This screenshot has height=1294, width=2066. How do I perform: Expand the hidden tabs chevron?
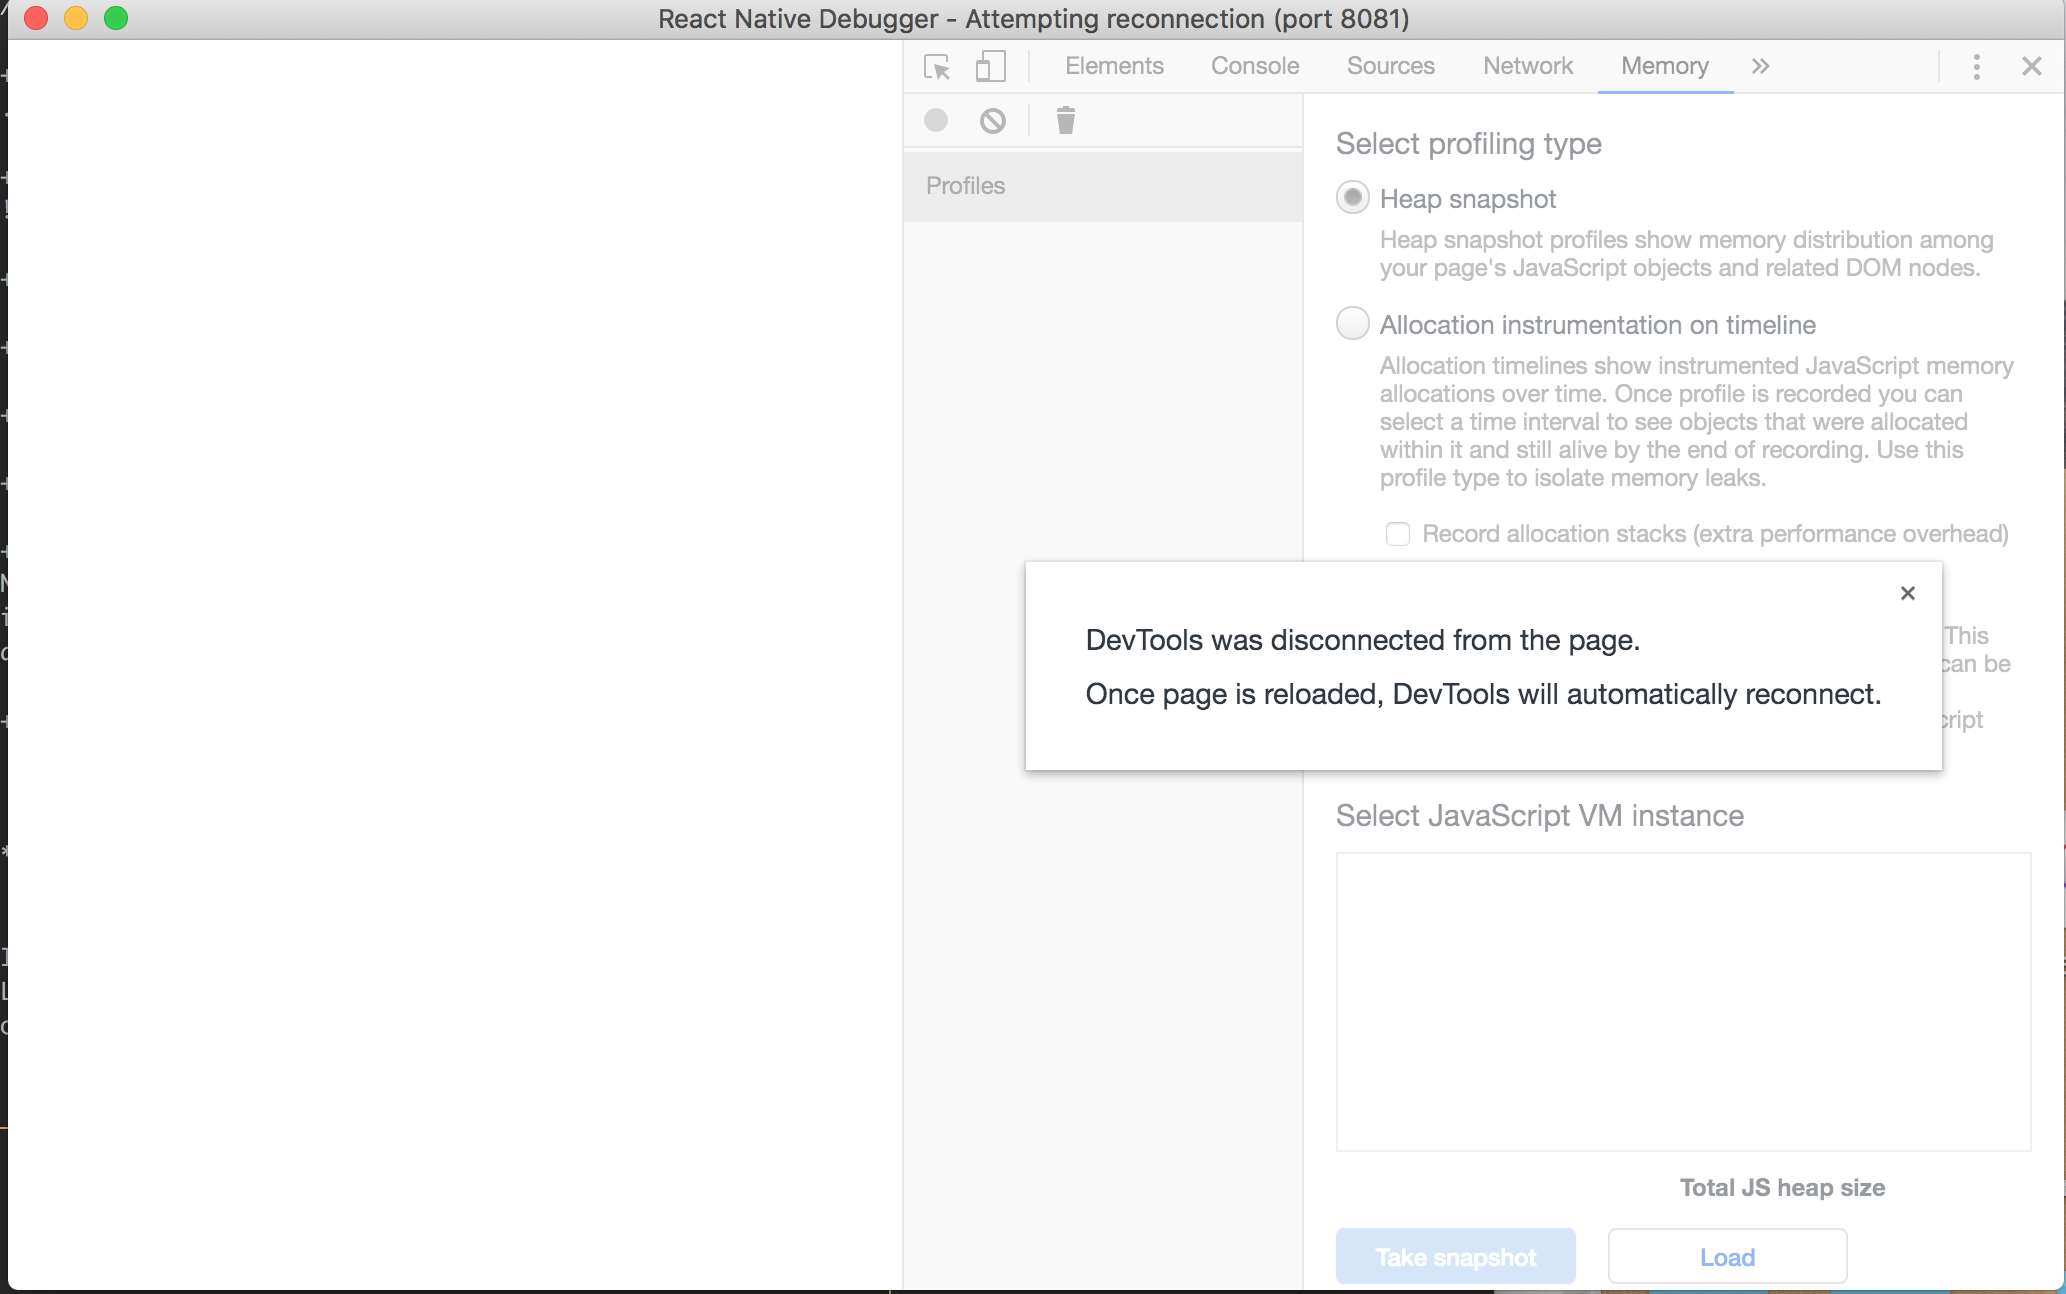coord(1760,66)
